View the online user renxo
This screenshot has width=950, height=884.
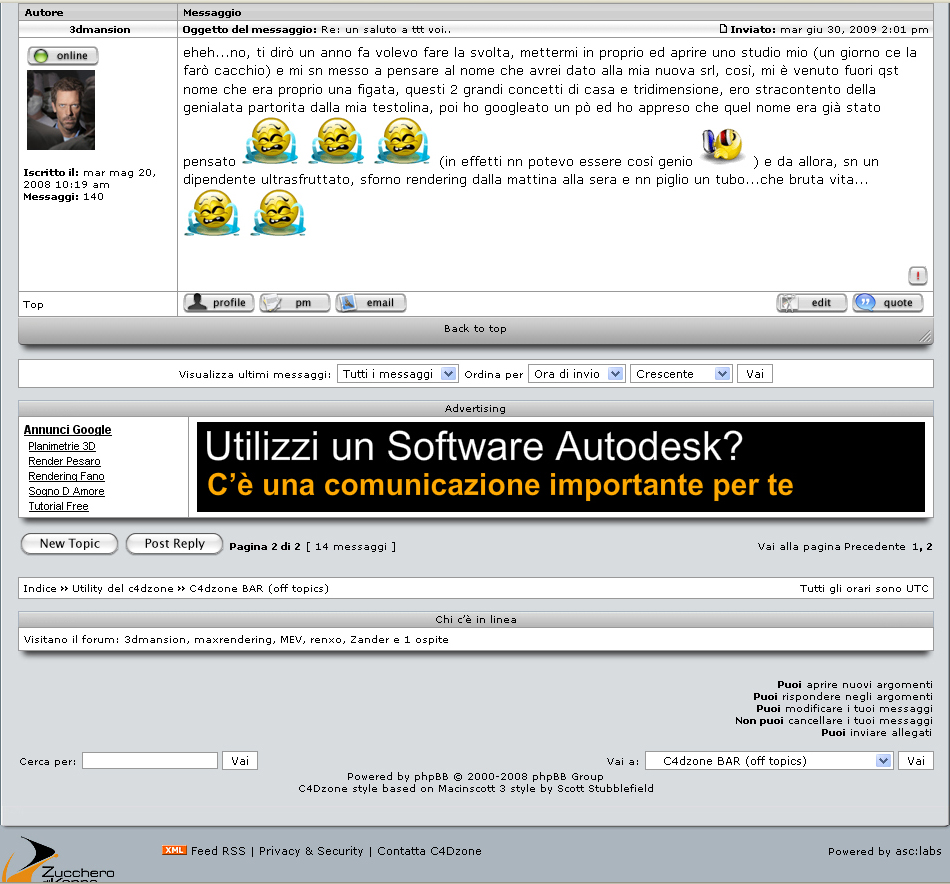pyautogui.click(x=326, y=639)
